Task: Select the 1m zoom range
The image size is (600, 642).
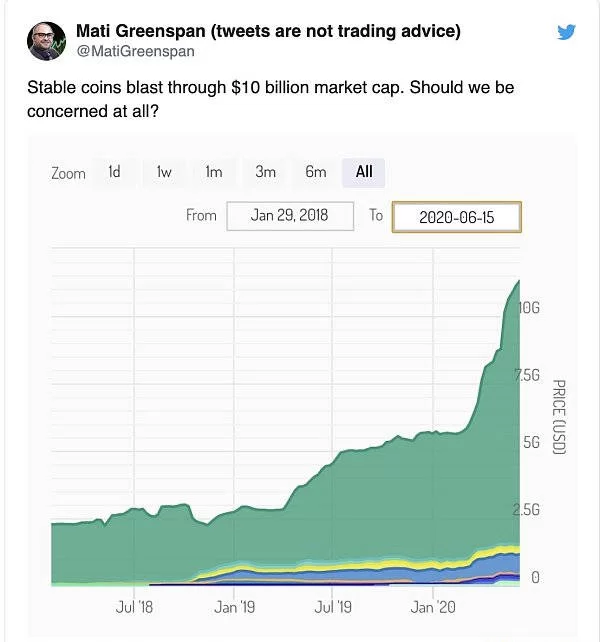Action: [x=214, y=172]
